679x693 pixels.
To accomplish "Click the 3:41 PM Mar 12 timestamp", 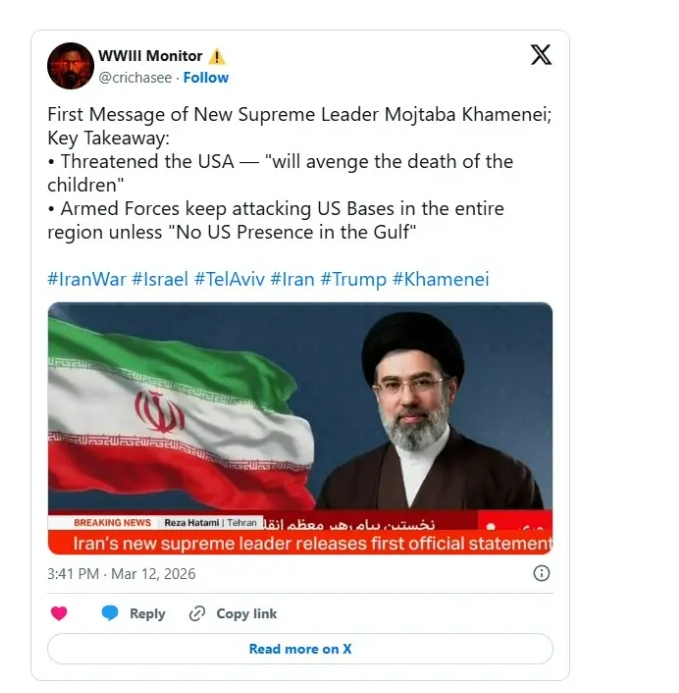I will (x=121, y=574).
